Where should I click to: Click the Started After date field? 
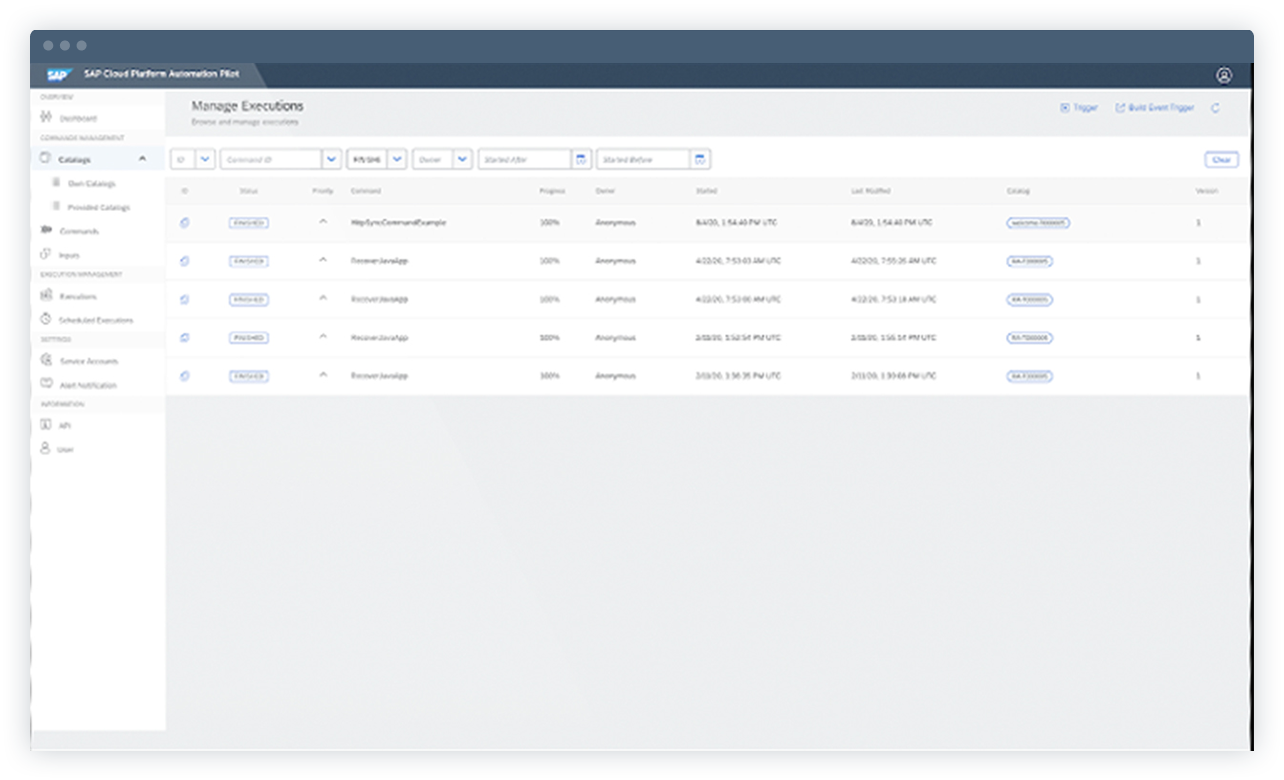pyautogui.click(x=525, y=160)
